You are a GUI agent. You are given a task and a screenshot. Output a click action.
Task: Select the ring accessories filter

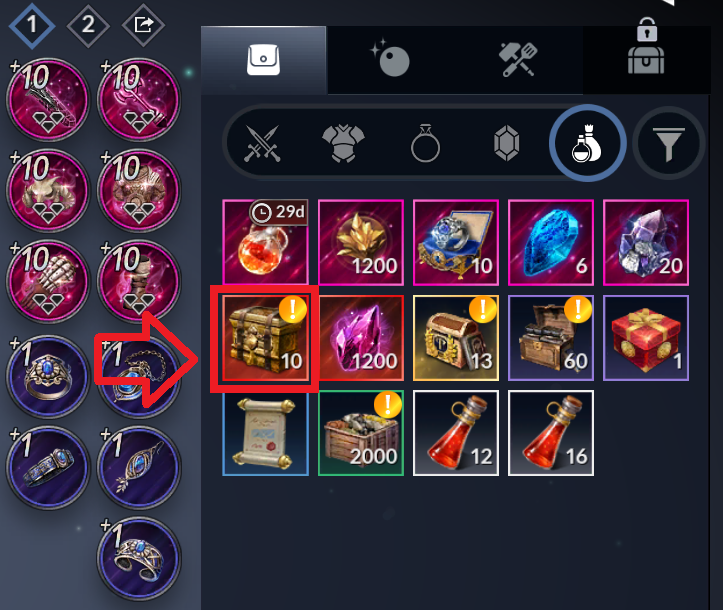pos(425,143)
